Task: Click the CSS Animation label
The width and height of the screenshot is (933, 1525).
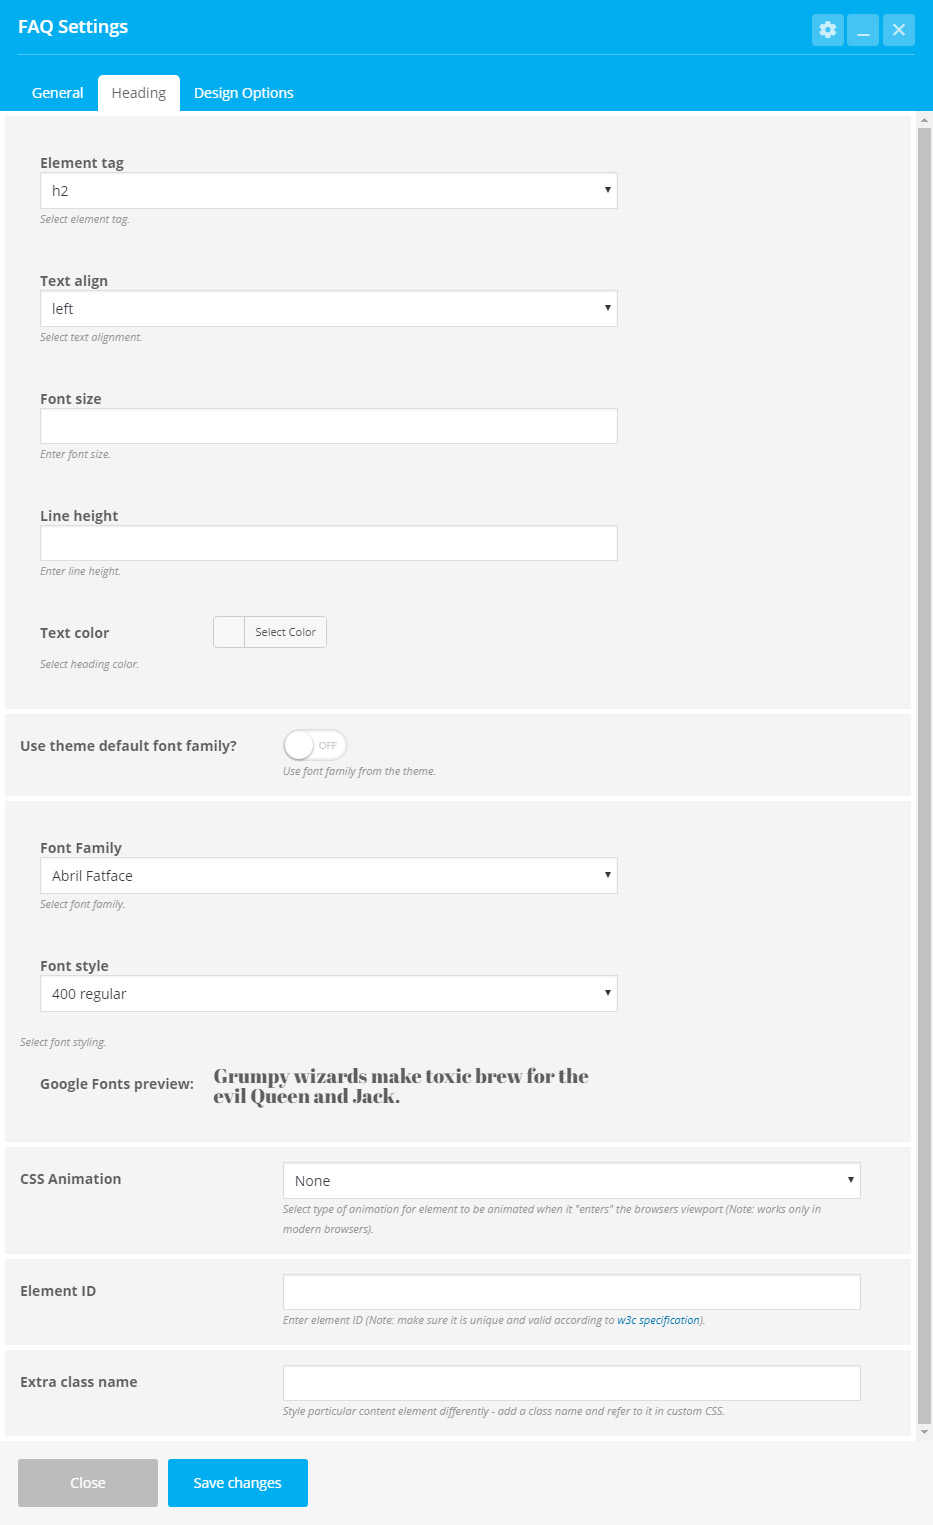Action: (x=71, y=1179)
